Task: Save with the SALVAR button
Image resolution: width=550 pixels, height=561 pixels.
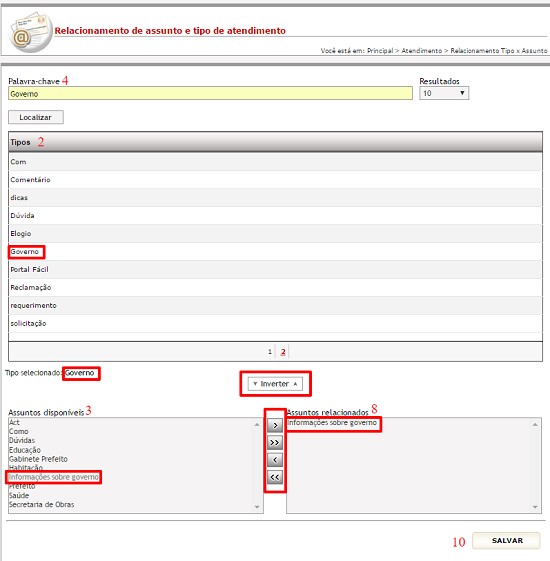Action: 506,540
